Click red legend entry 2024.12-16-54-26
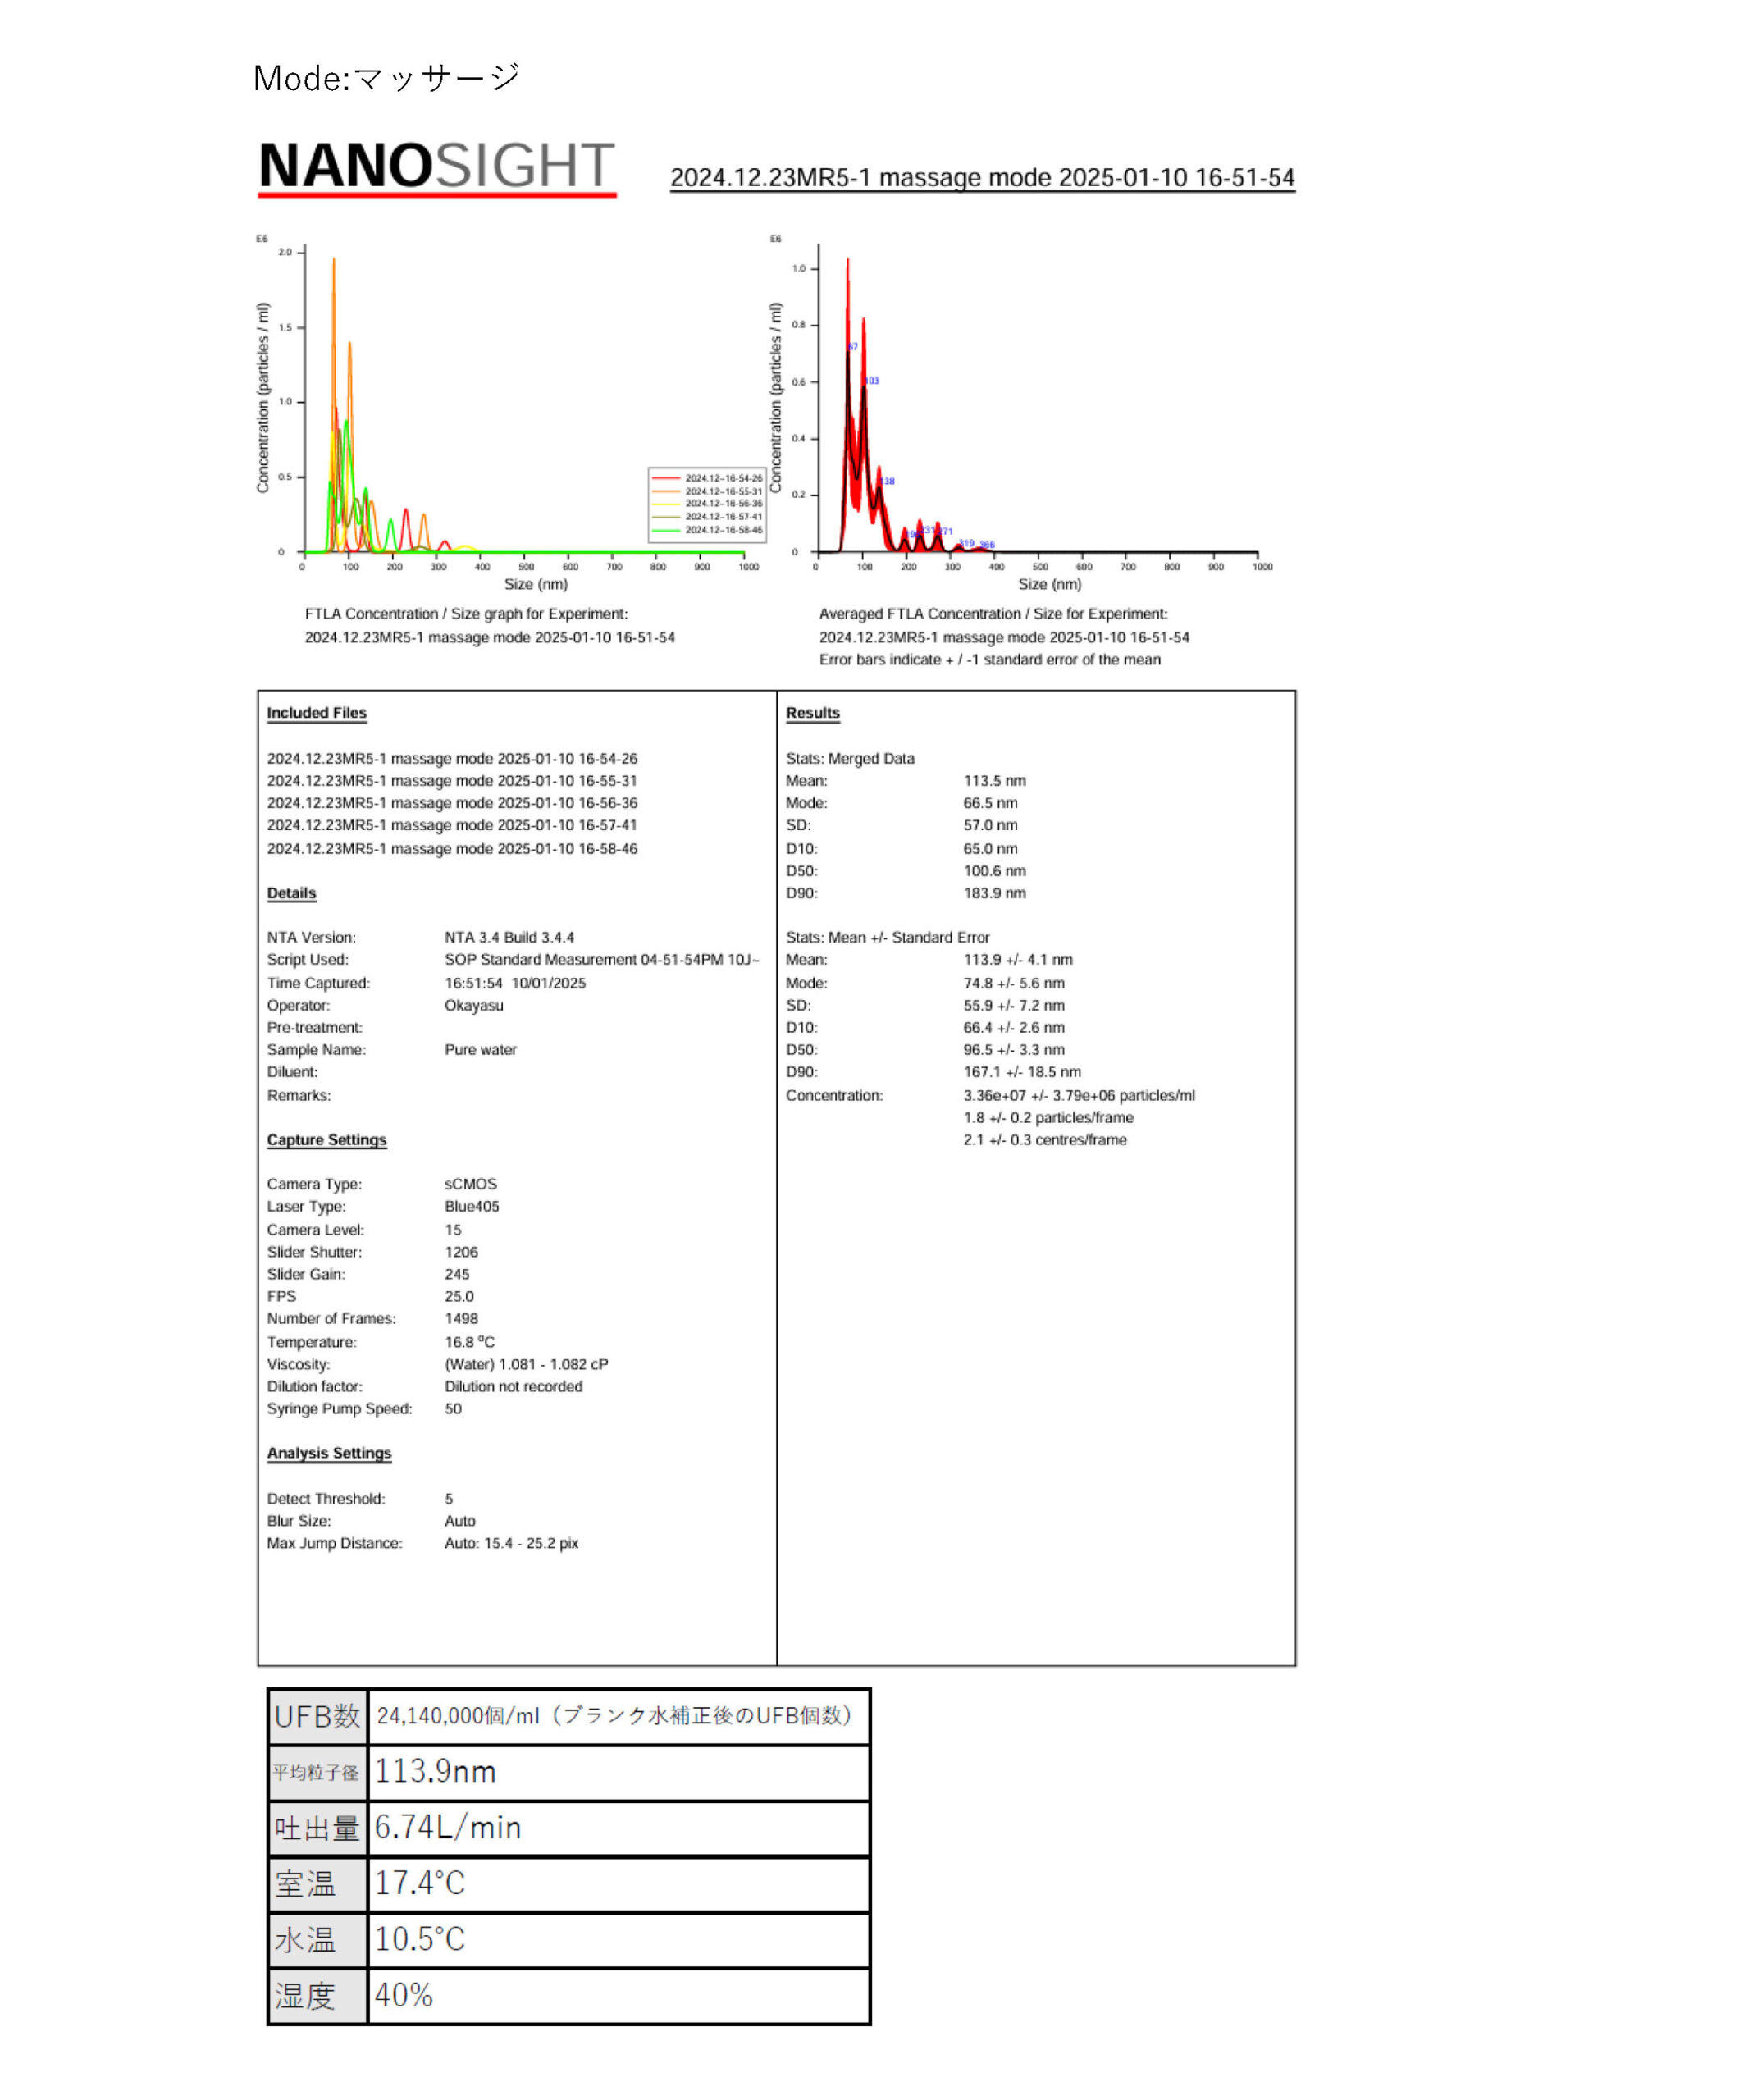 click(x=708, y=478)
